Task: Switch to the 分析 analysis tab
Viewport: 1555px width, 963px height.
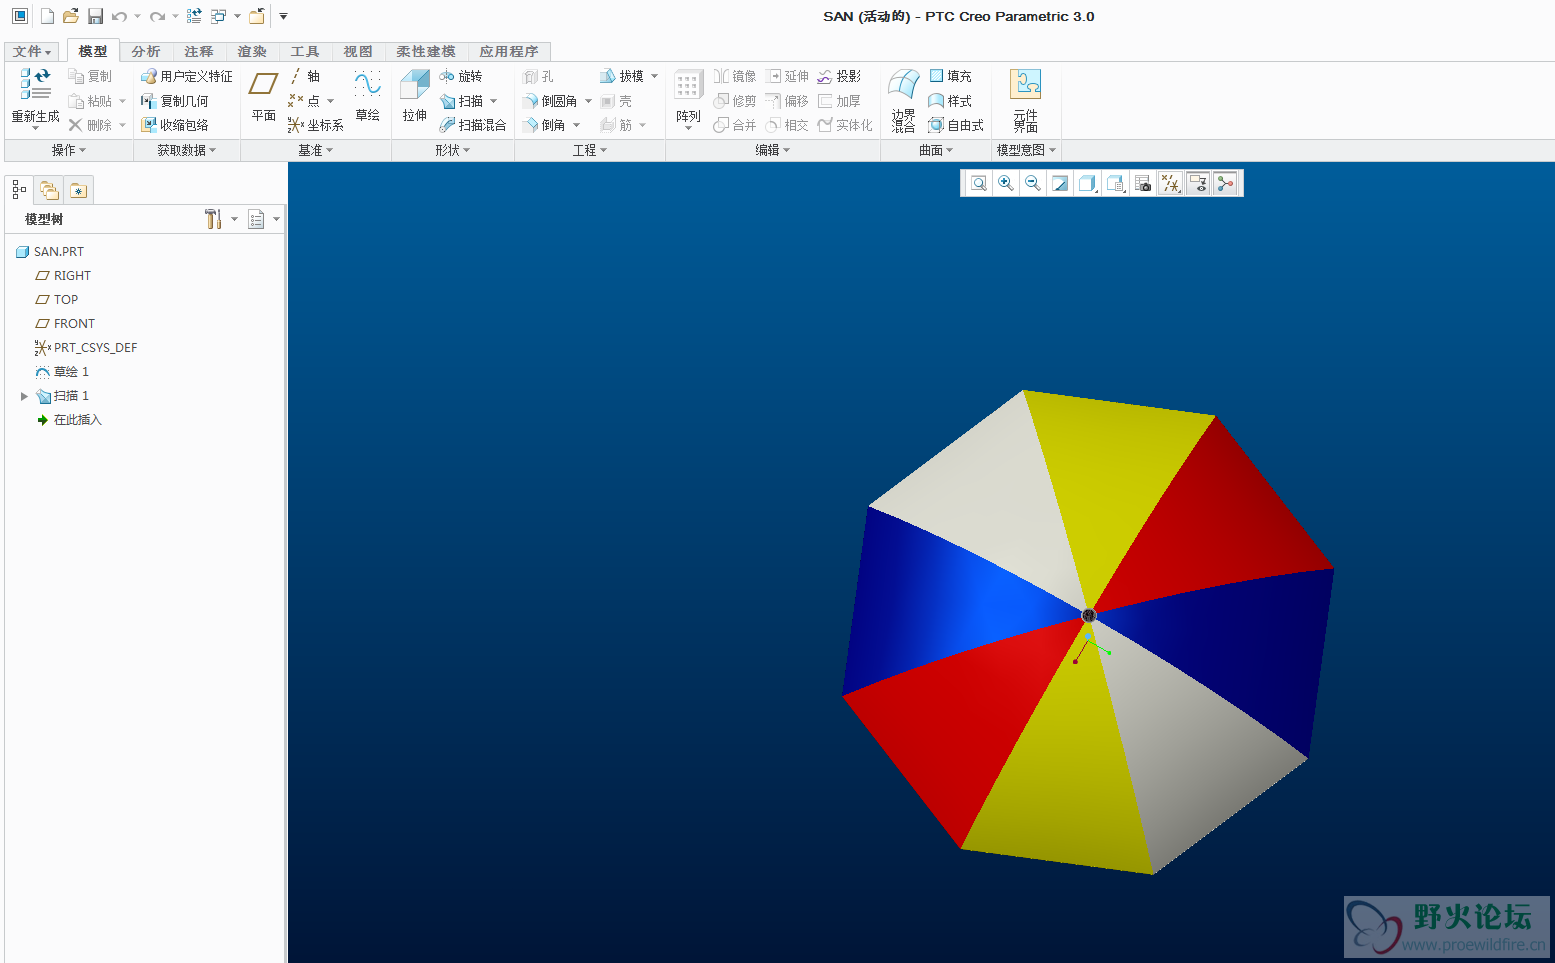Action: pos(146,51)
